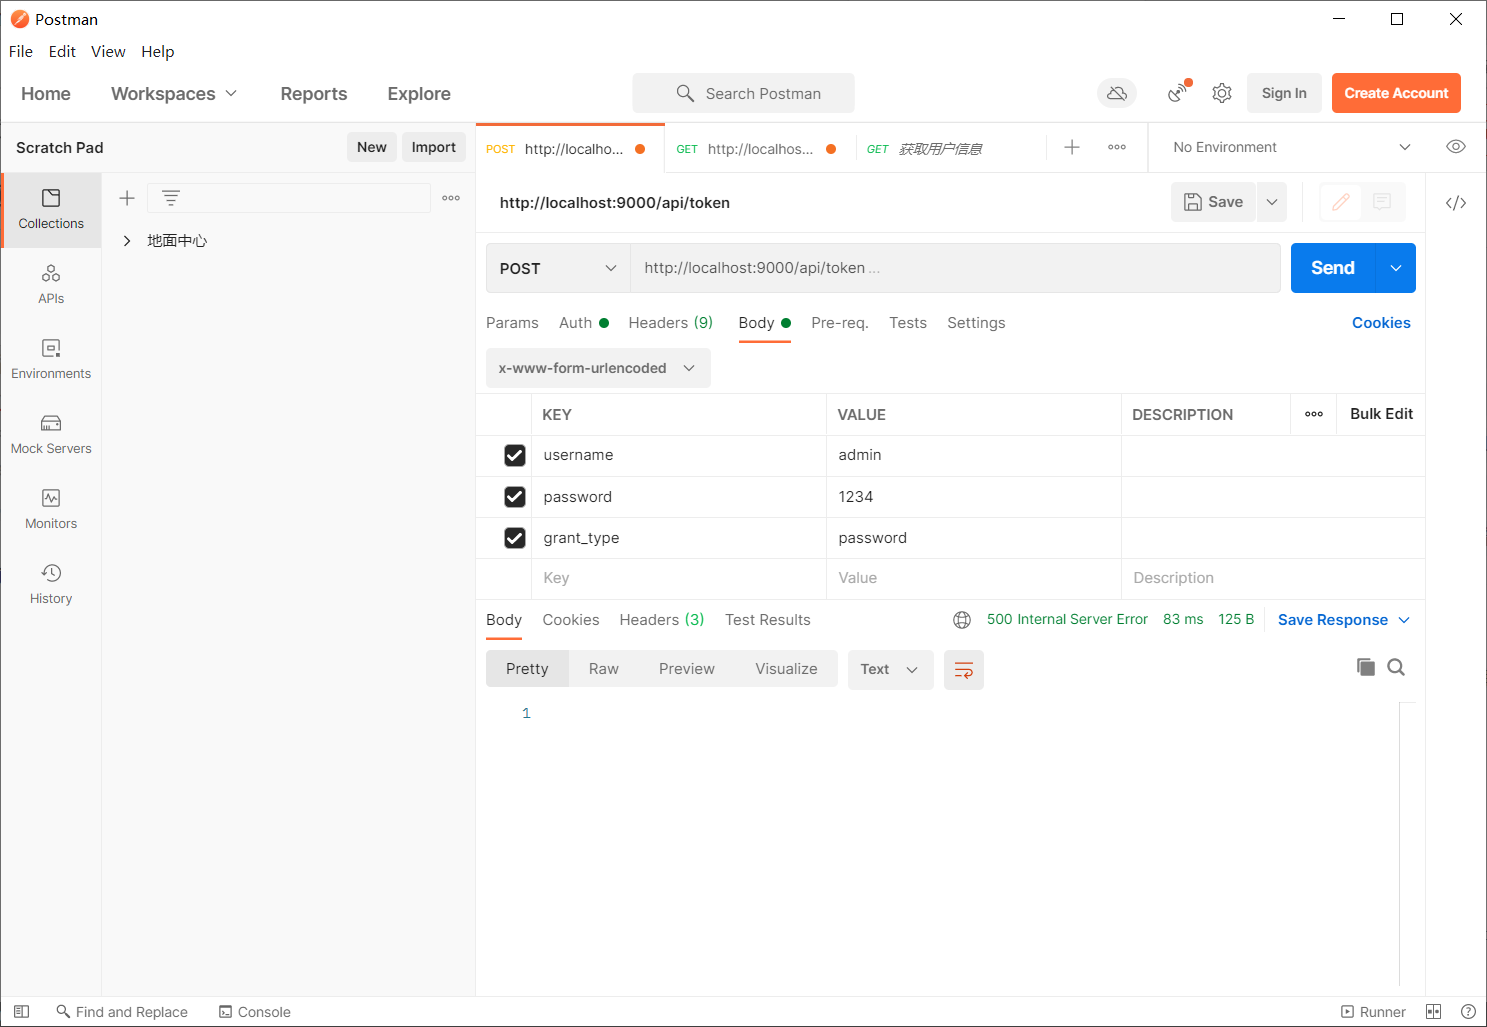
Task: Open the Console in status bar
Action: pyautogui.click(x=255, y=1012)
